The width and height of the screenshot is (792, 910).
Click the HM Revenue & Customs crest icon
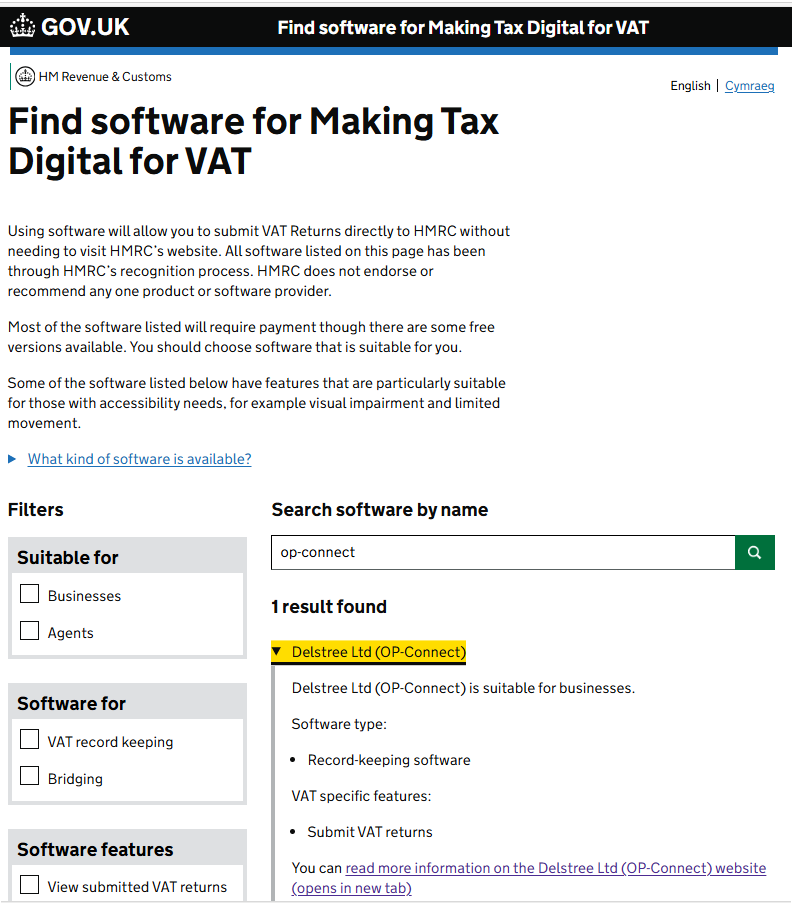tap(25, 77)
